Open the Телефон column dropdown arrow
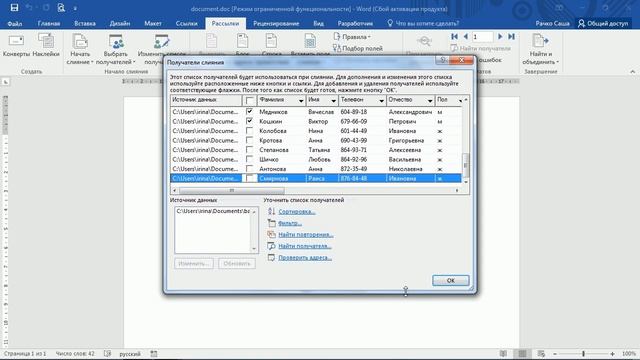This screenshot has width=640, height=360. (381, 100)
